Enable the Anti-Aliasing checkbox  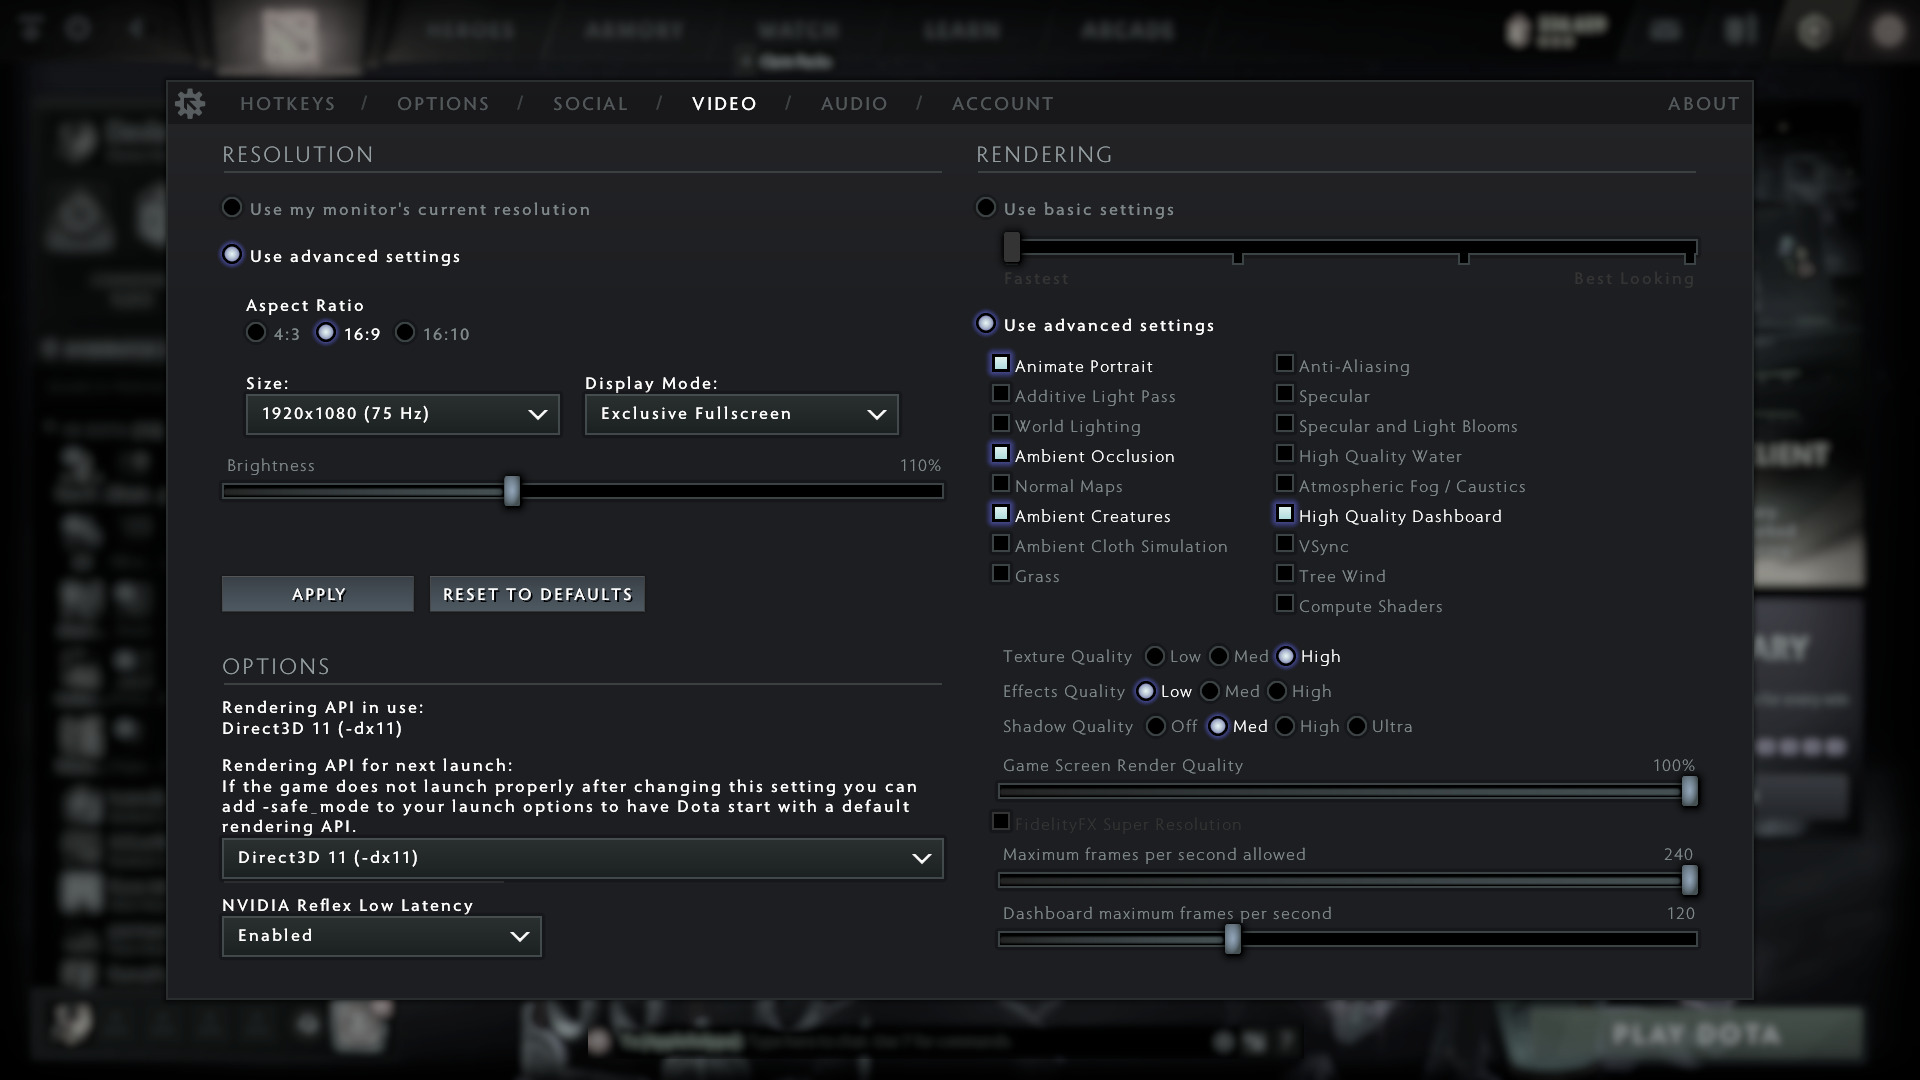(1285, 364)
